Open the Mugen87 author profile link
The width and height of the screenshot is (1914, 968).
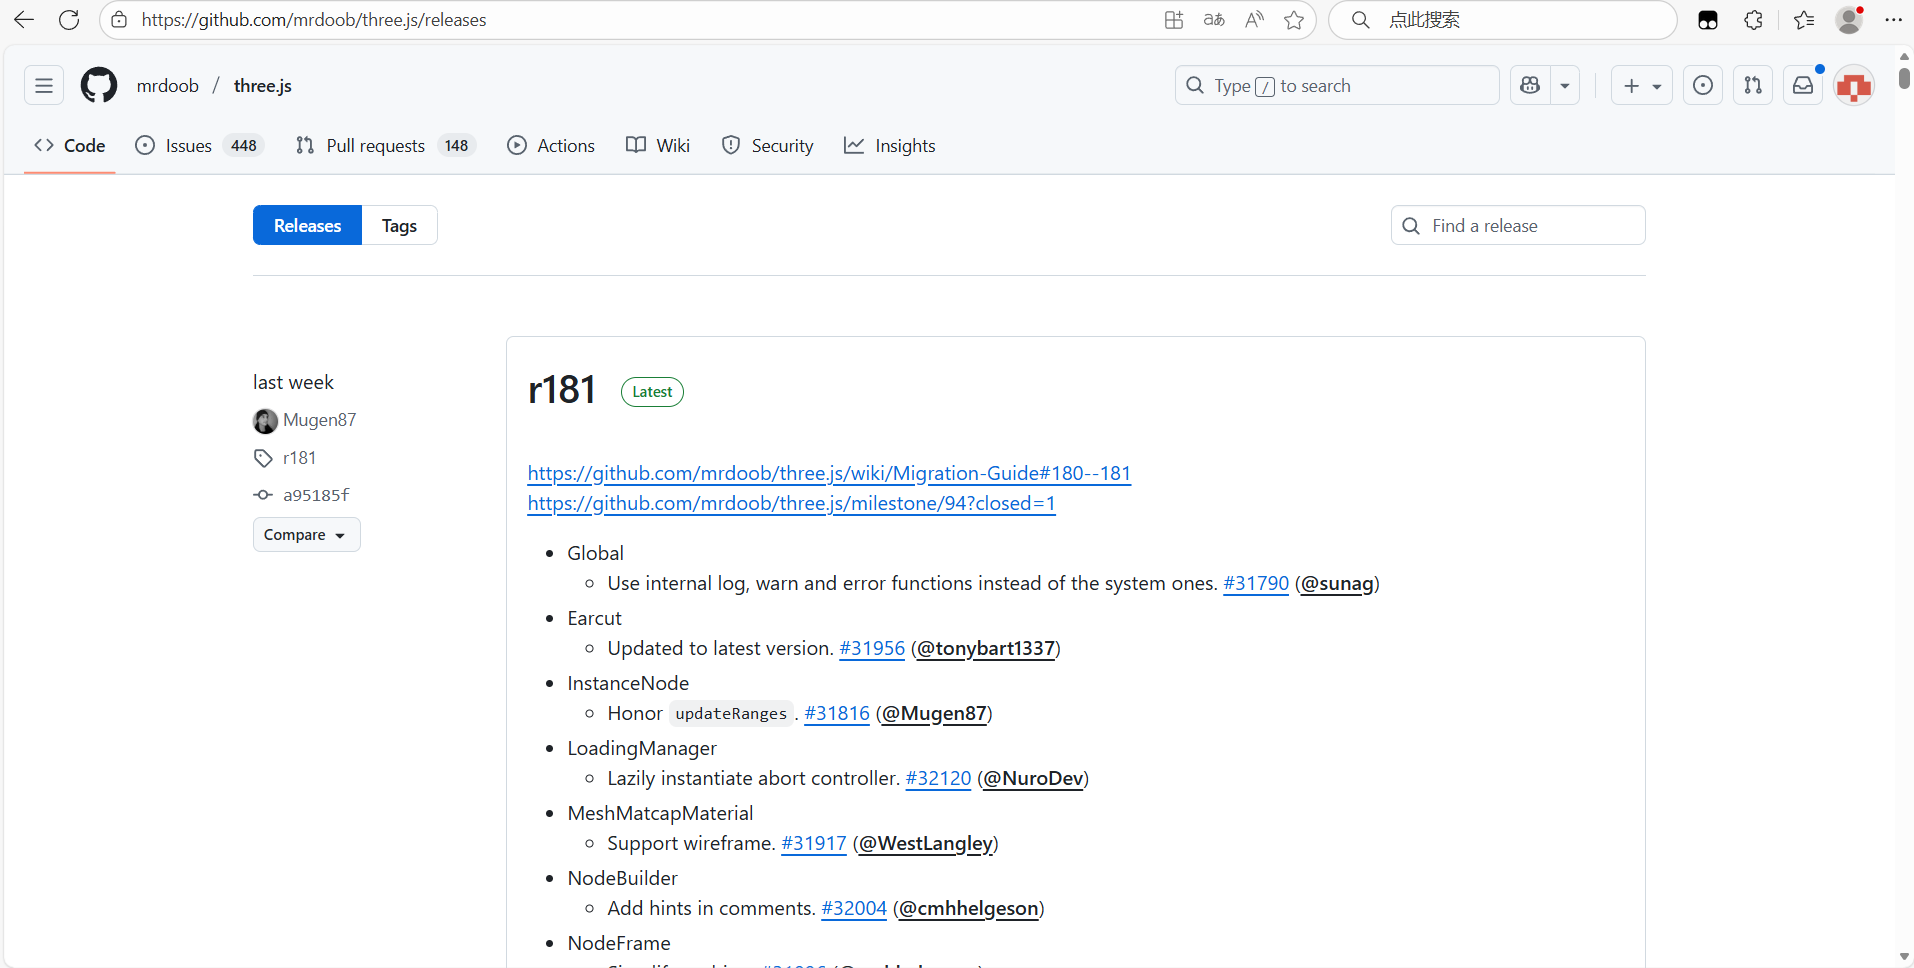click(x=319, y=420)
